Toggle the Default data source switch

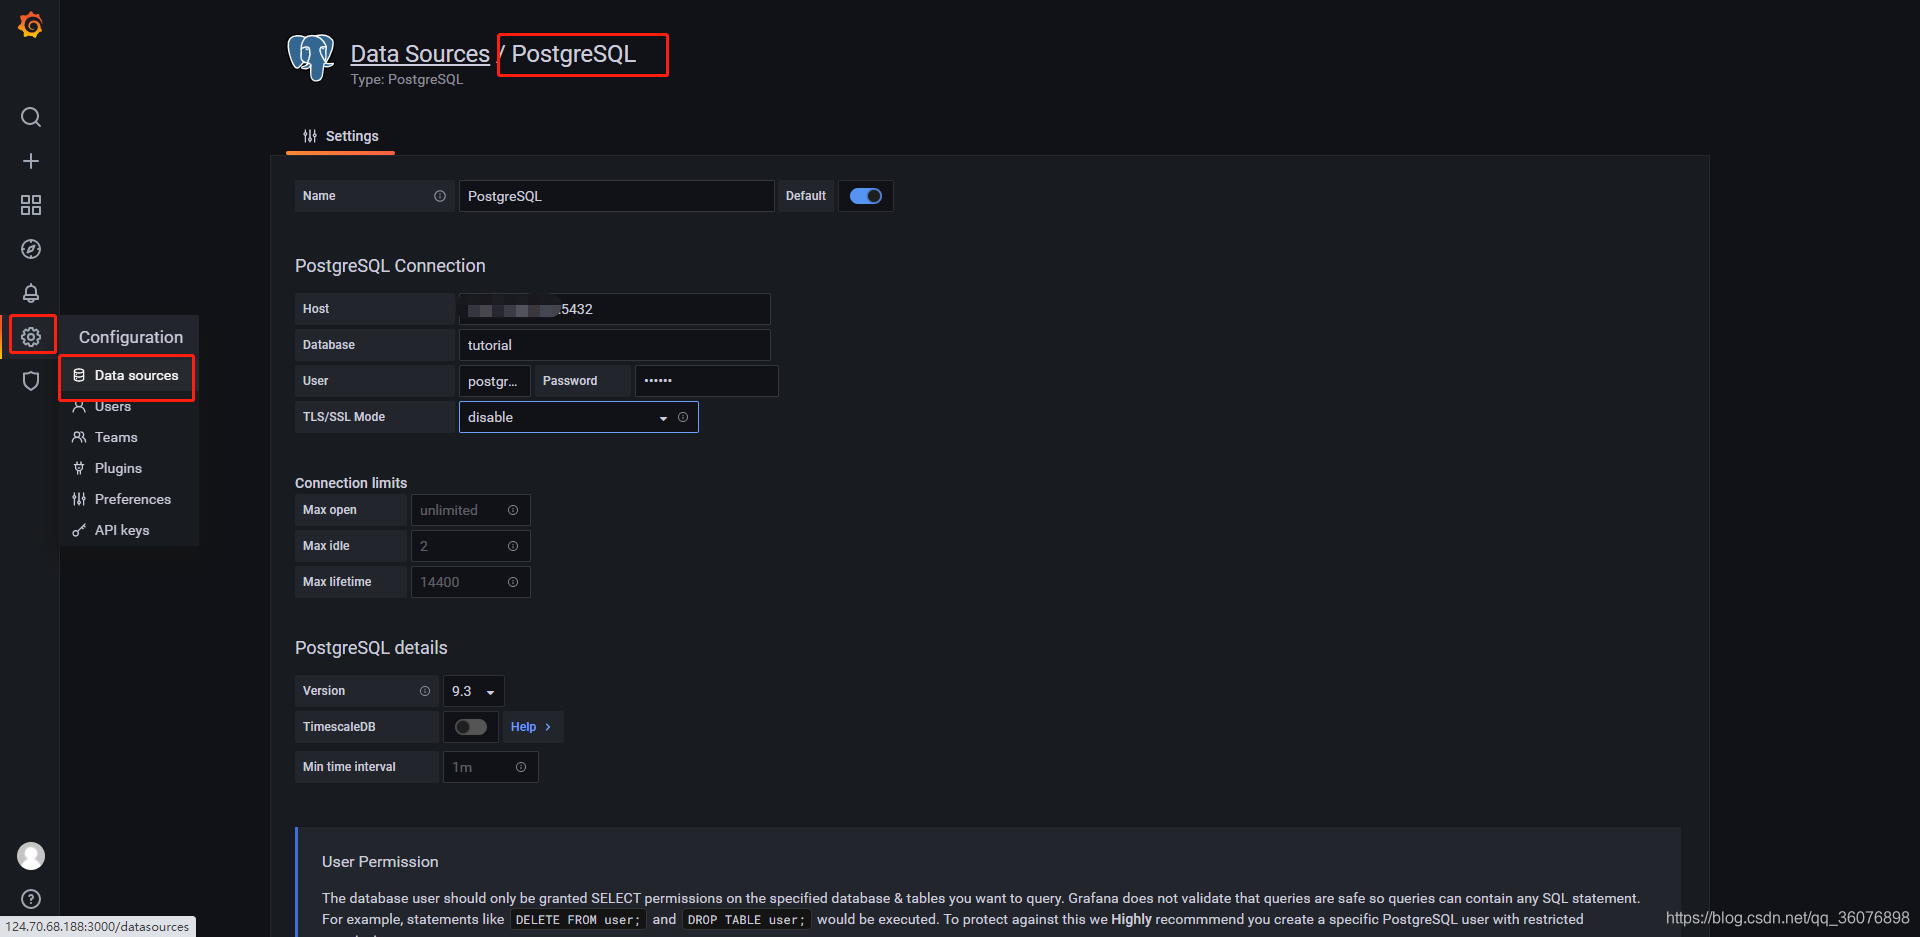(x=866, y=196)
